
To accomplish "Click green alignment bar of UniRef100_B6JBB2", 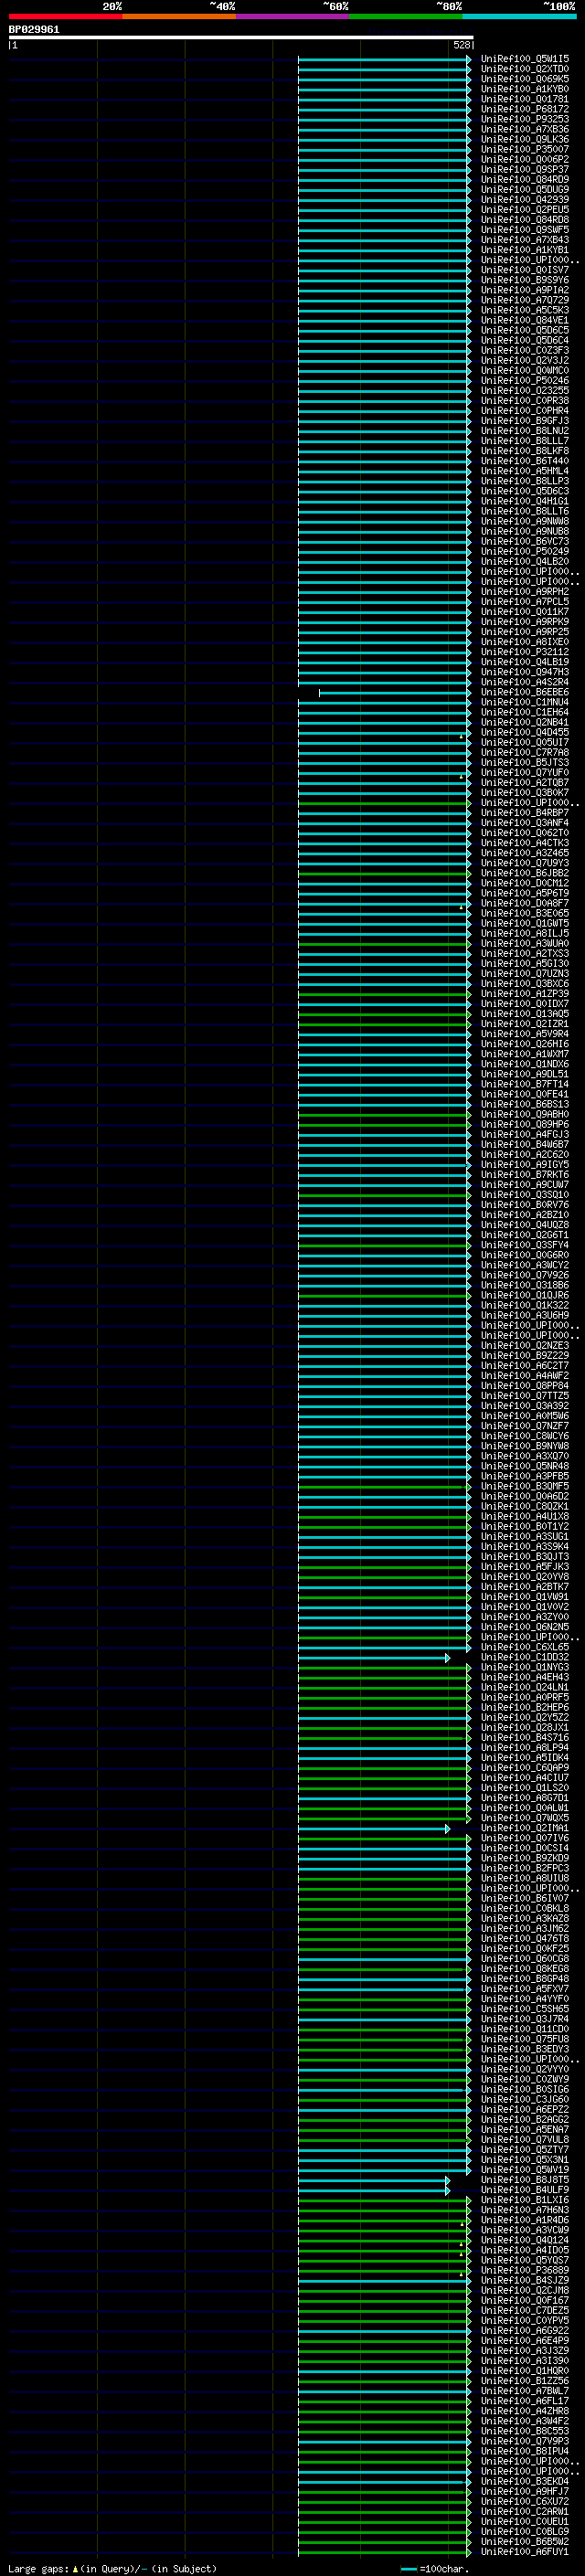I will 384,873.
